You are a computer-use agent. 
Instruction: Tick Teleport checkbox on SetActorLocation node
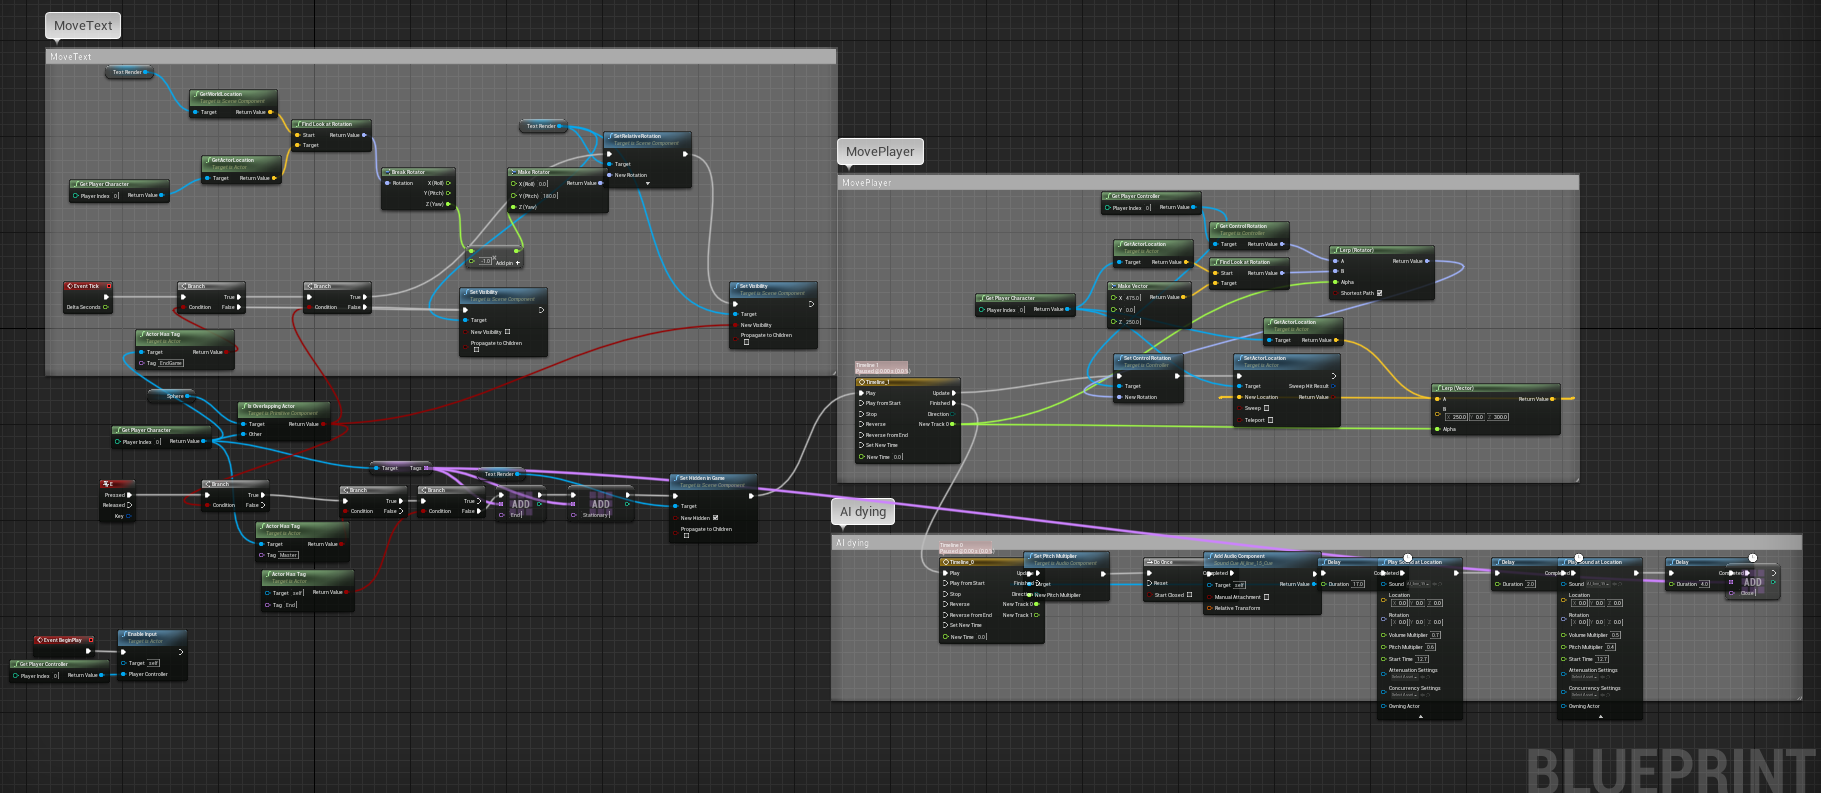coord(1270,420)
